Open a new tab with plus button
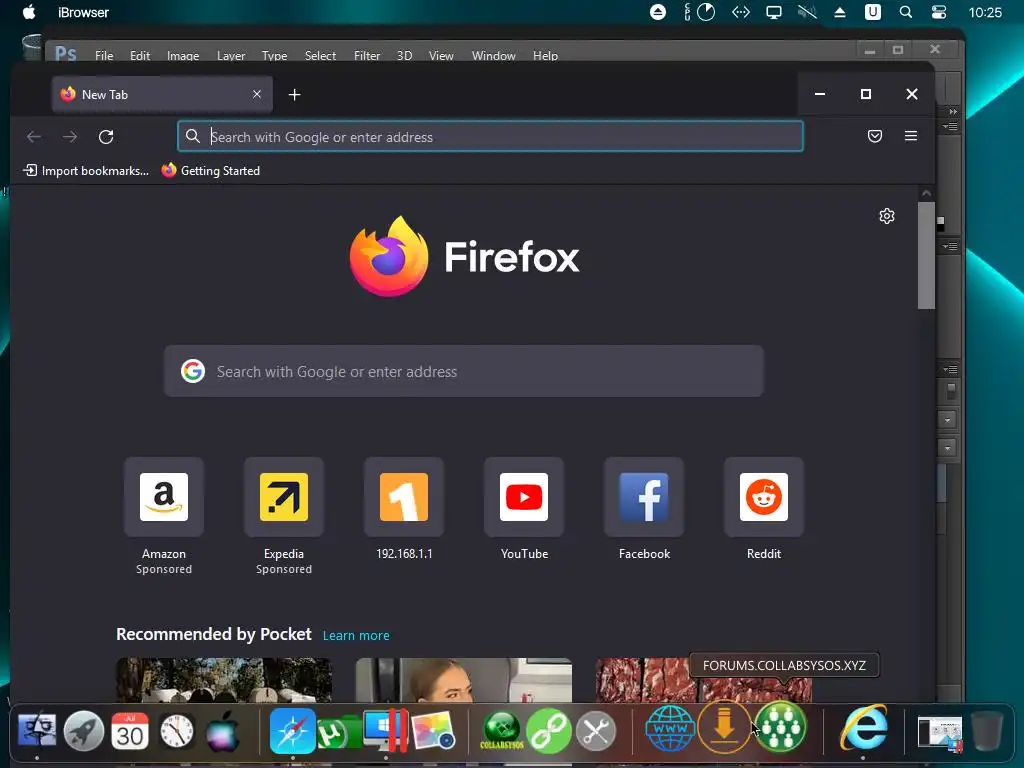Viewport: 1024px width, 768px height. (x=295, y=95)
